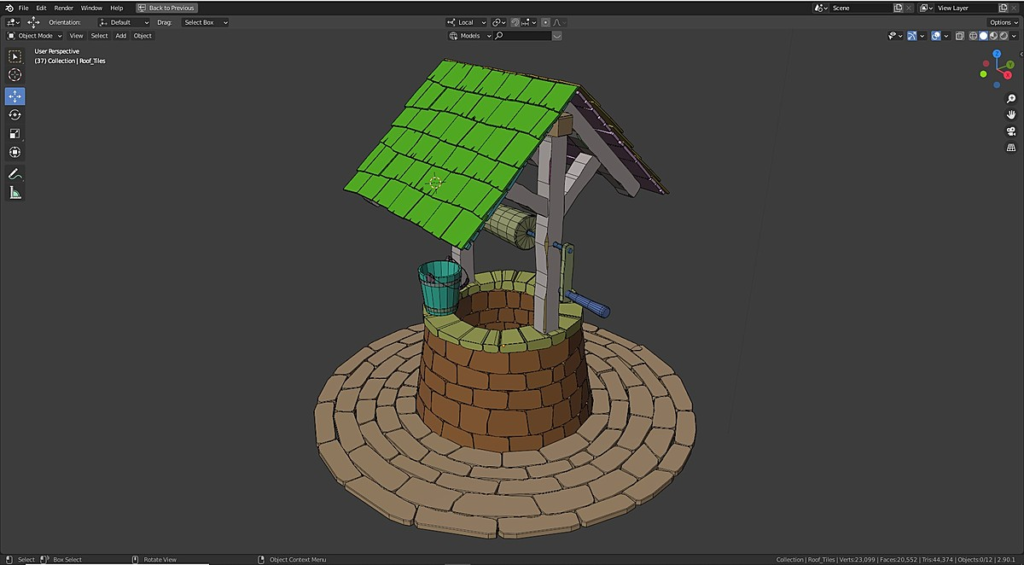
Task: Click the Back to Previous button
Action: pos(167,8)
